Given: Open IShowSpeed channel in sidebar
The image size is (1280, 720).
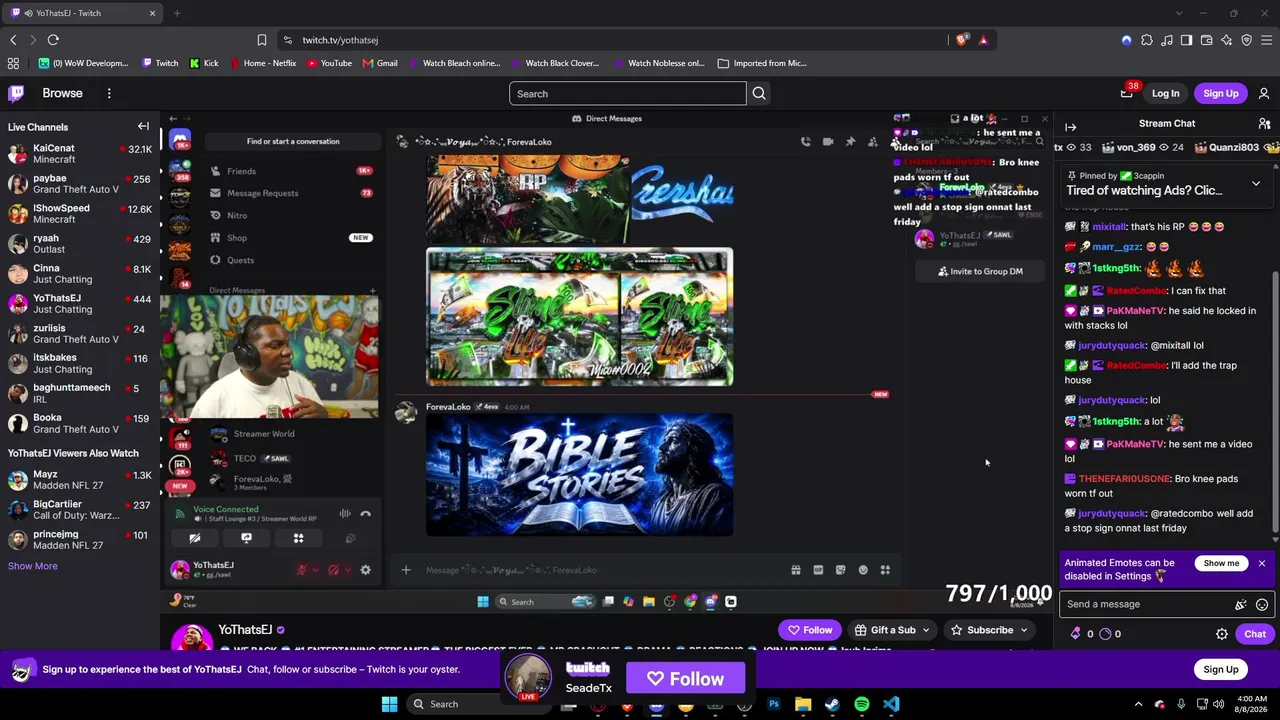Looking at the screenshot, I should point(80,214).
